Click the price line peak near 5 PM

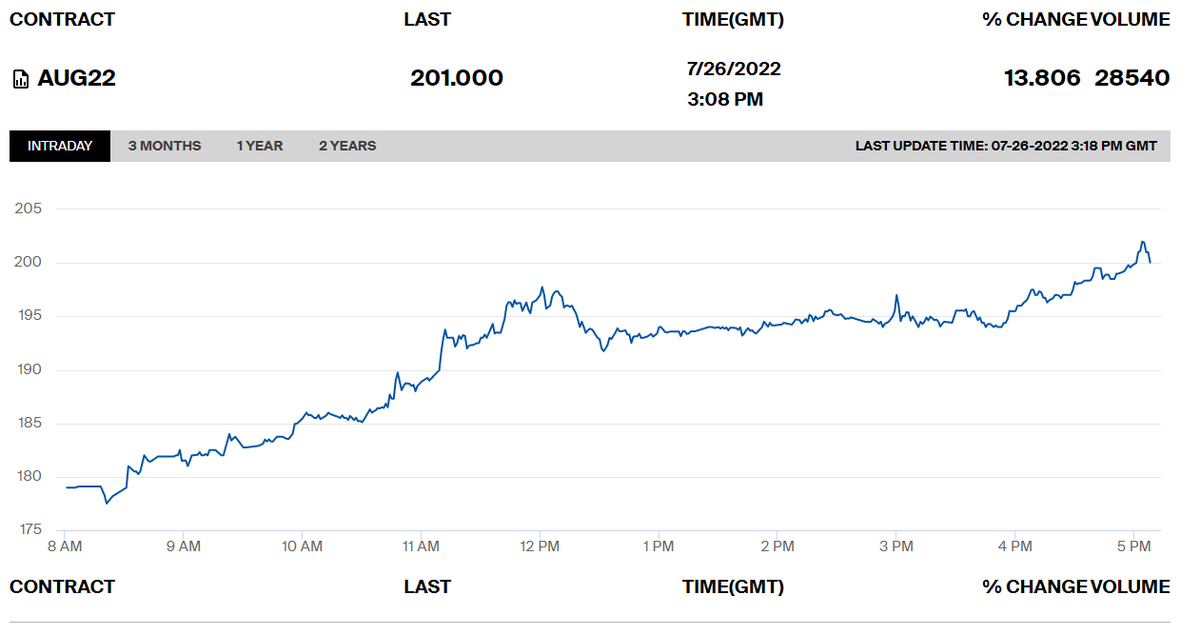1142,242
